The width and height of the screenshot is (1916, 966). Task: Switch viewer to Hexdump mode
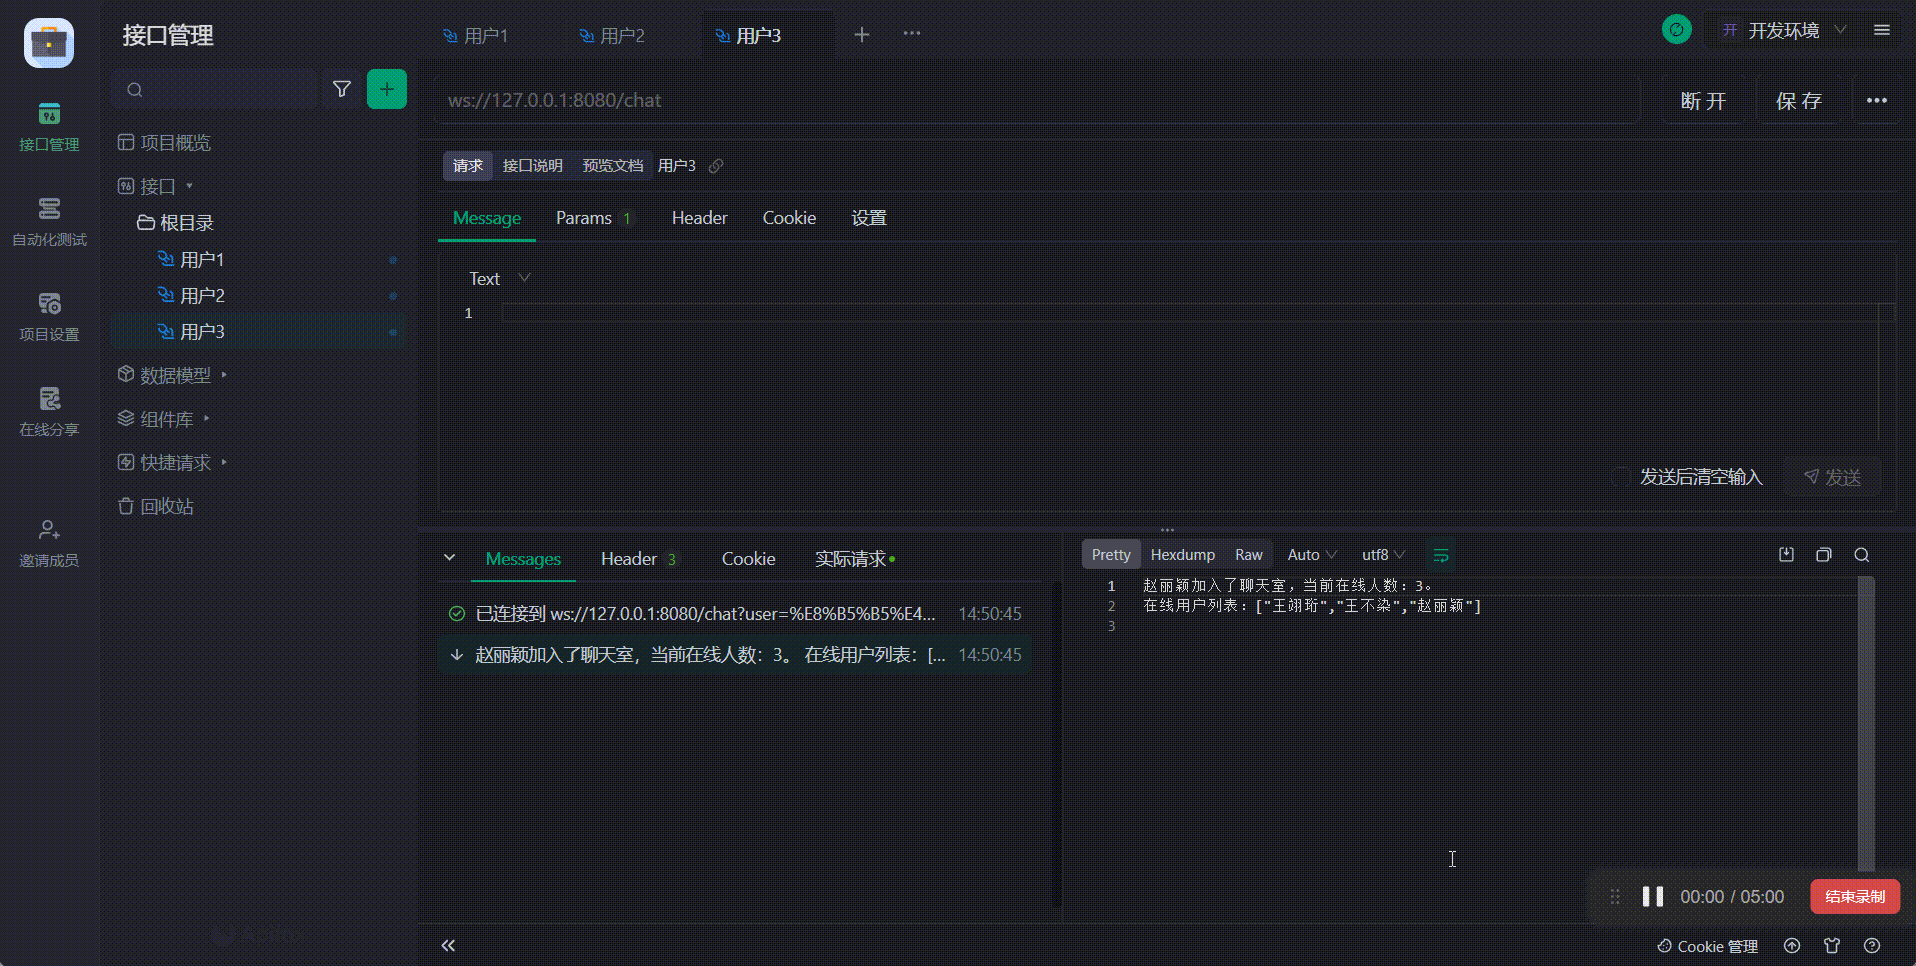point(1183,554)
